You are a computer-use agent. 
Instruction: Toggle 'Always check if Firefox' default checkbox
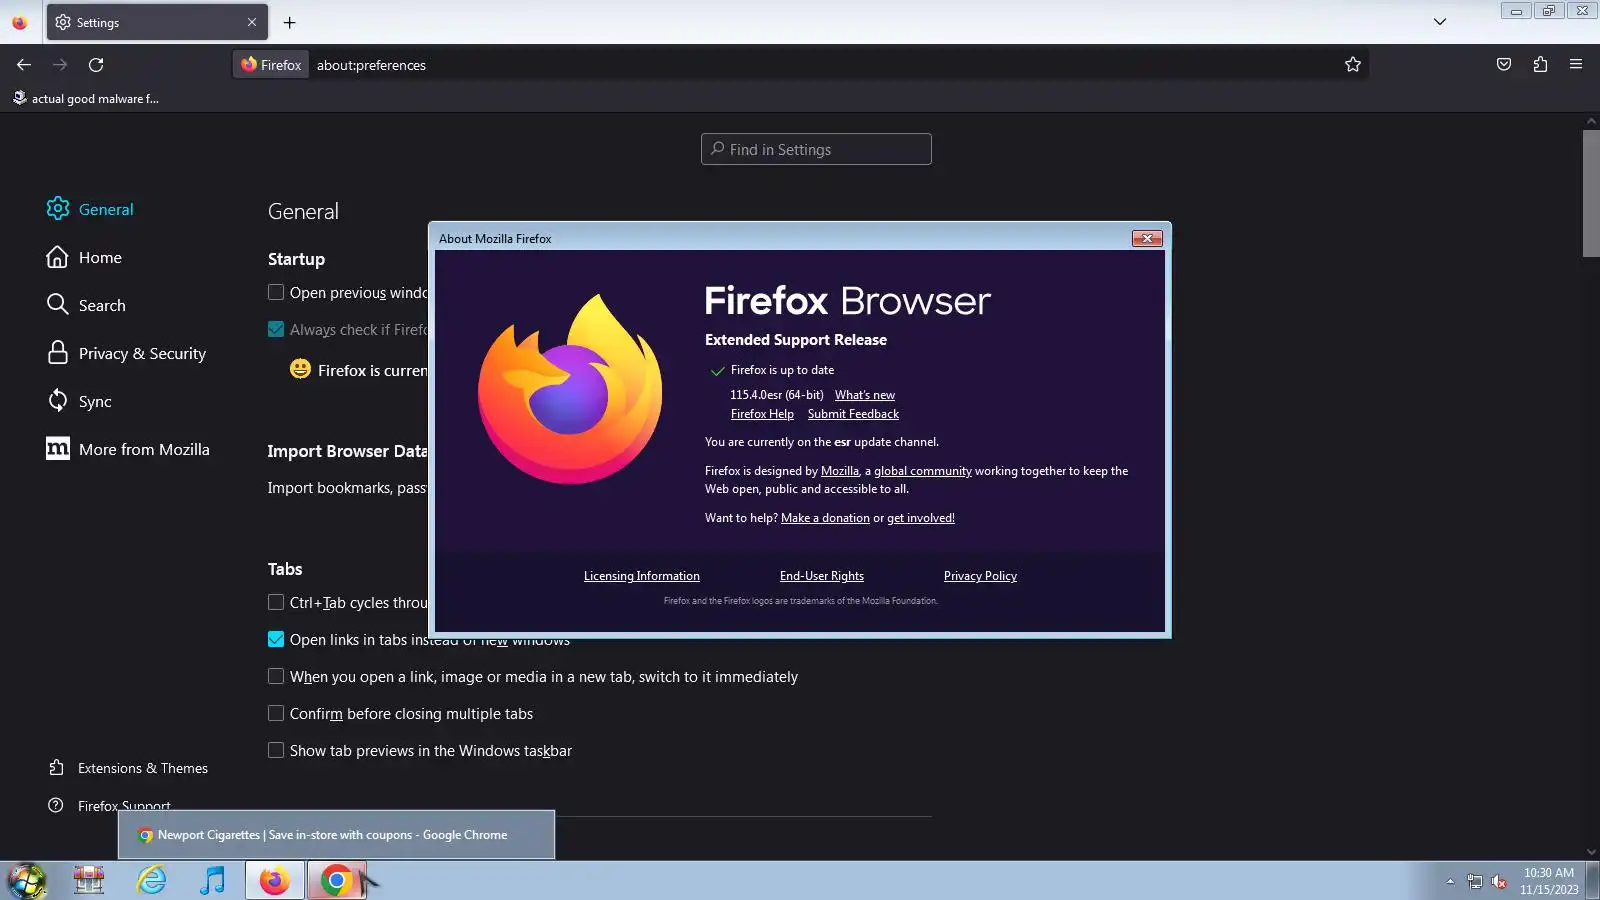(276, 330)
